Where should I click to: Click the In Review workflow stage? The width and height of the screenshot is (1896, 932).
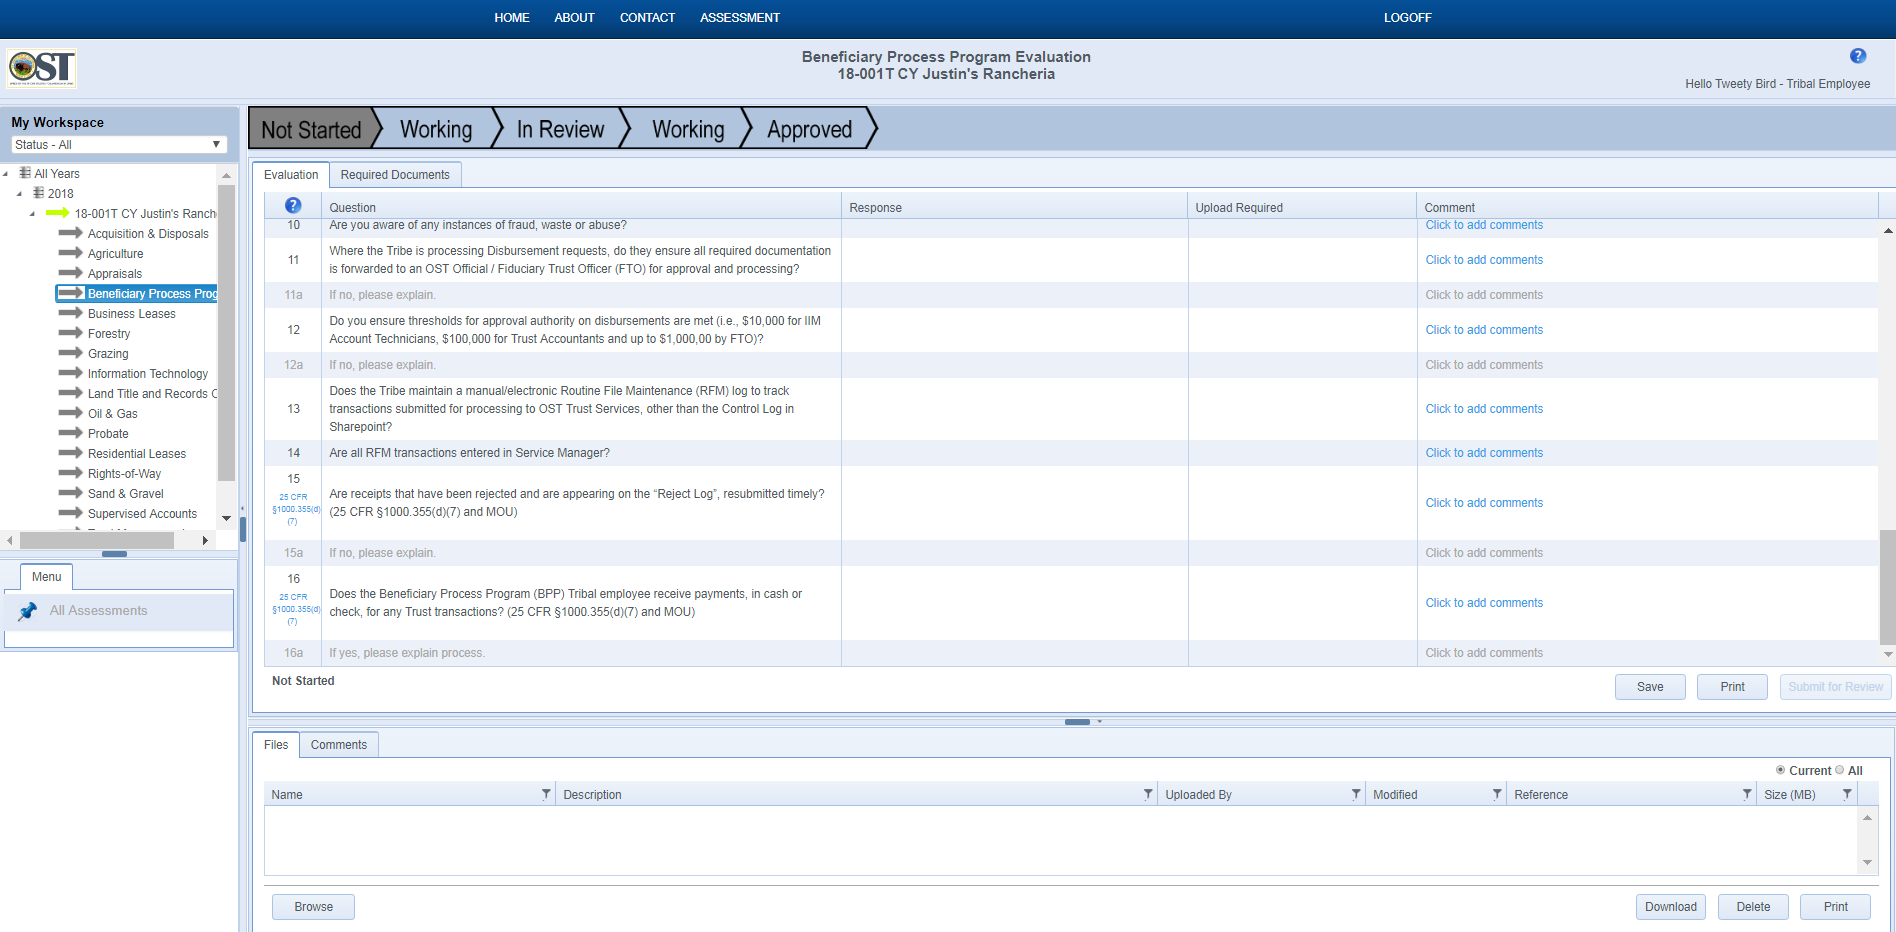click(560, 129)
